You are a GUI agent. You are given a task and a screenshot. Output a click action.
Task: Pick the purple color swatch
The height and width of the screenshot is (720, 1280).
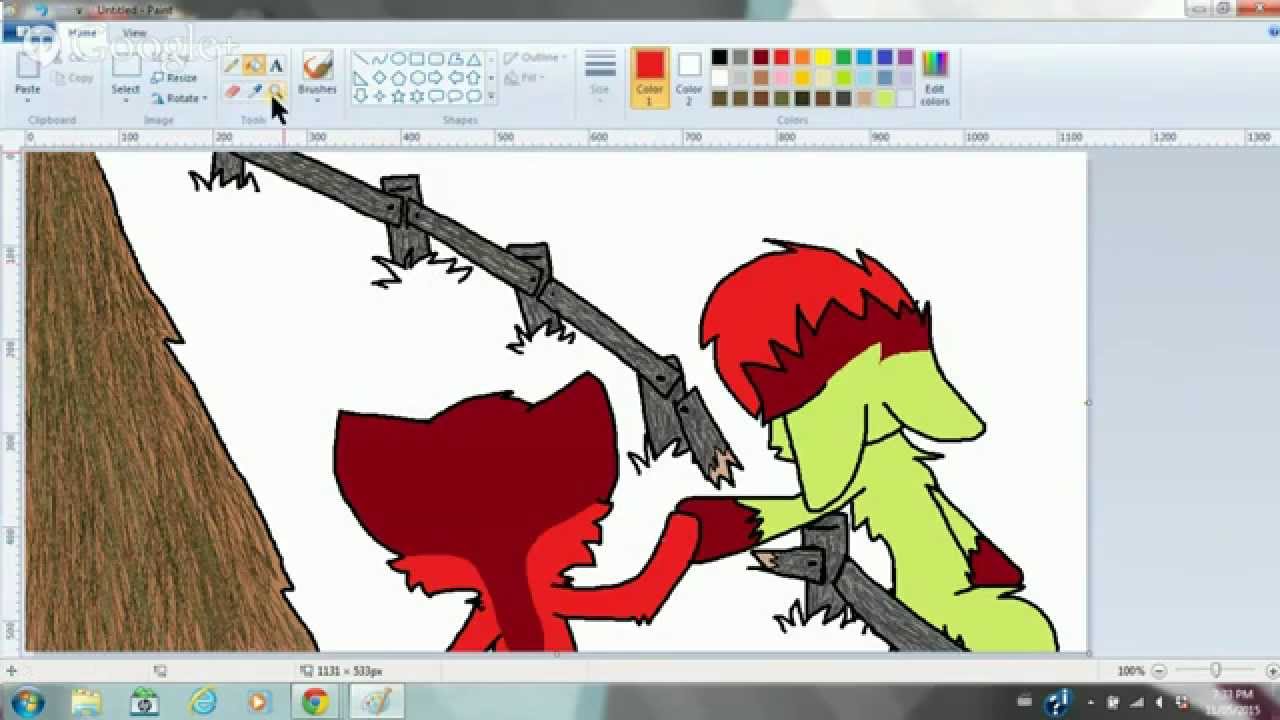[x=906, y=57]
